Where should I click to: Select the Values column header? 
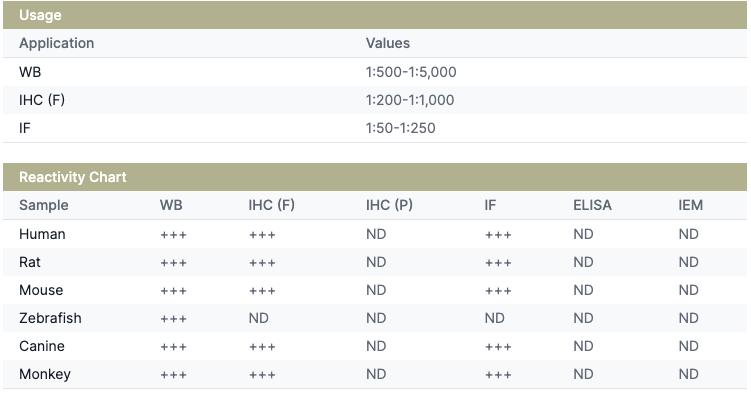pyautogui.click(x=388, y=43)
